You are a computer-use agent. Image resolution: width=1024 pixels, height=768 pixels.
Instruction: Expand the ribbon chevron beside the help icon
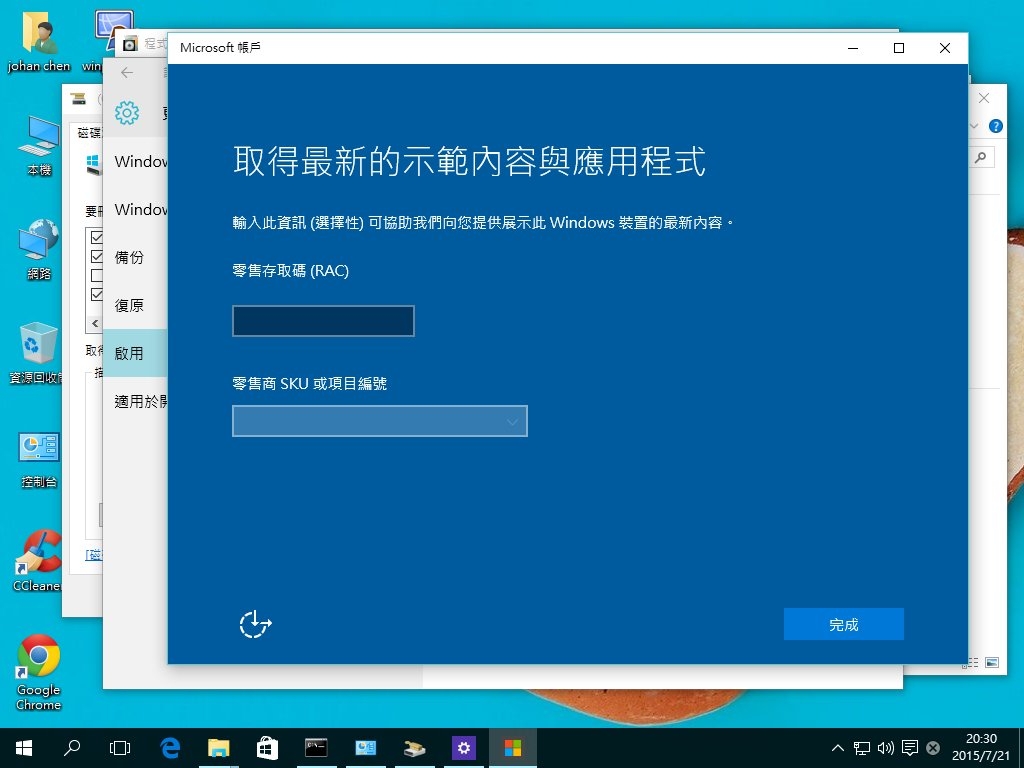coord(974,126)
